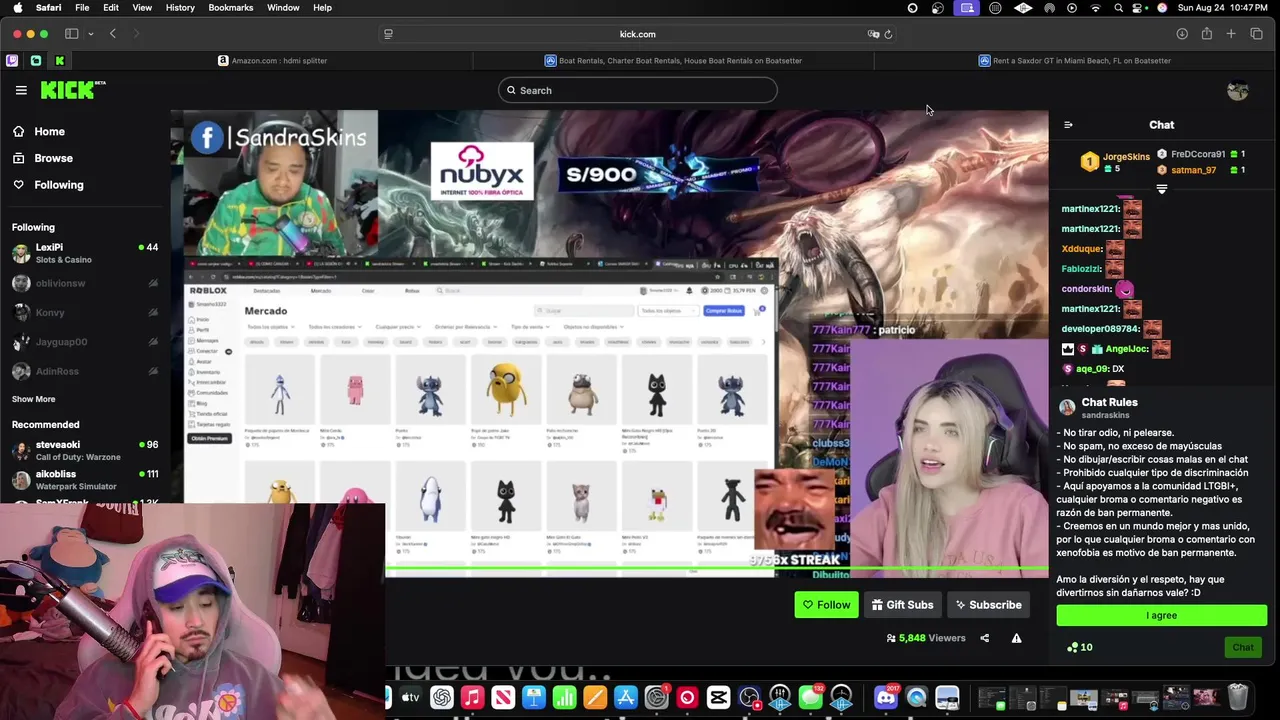Viewport: 1280px width, 720px height.
Task: Open Wi-Fi status menu
Action: [1096, 7]
